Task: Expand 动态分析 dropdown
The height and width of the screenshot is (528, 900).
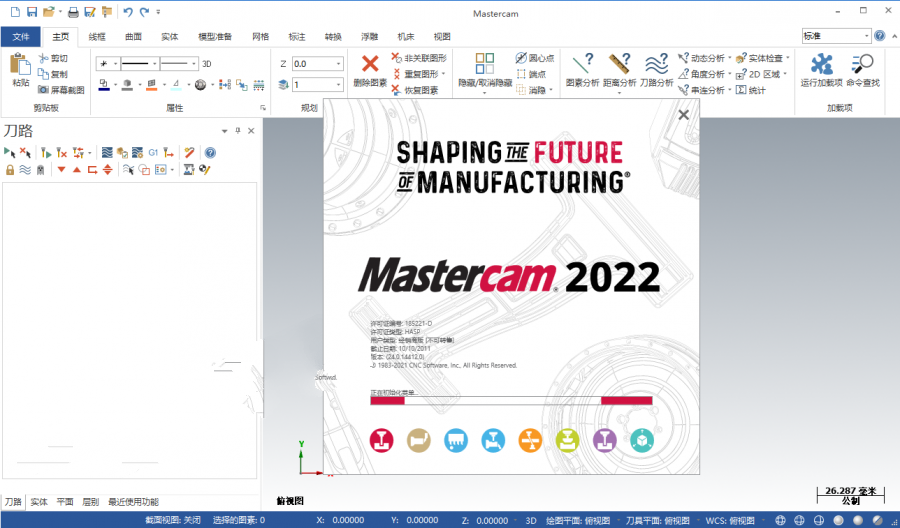Action: (x=730, y=58)
